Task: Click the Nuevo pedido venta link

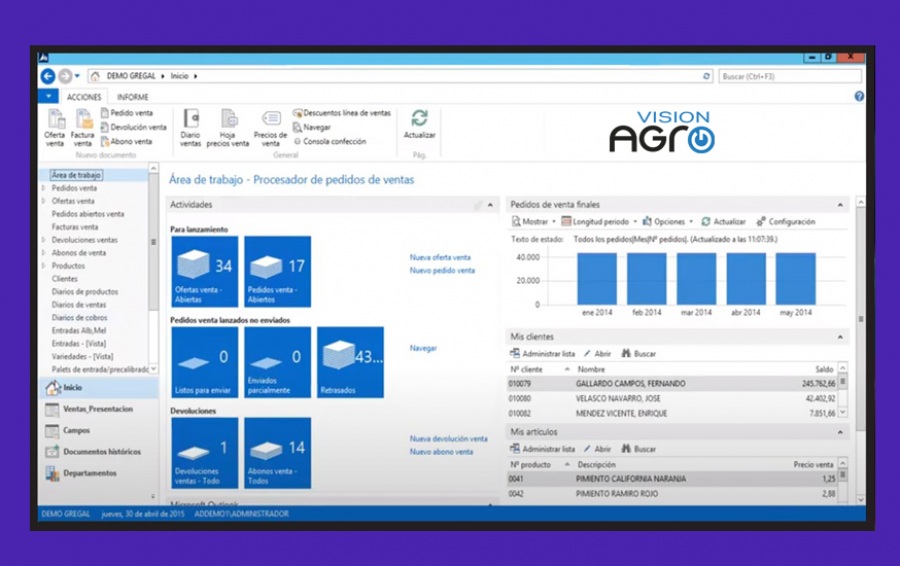Action: (x=442, y=270)
